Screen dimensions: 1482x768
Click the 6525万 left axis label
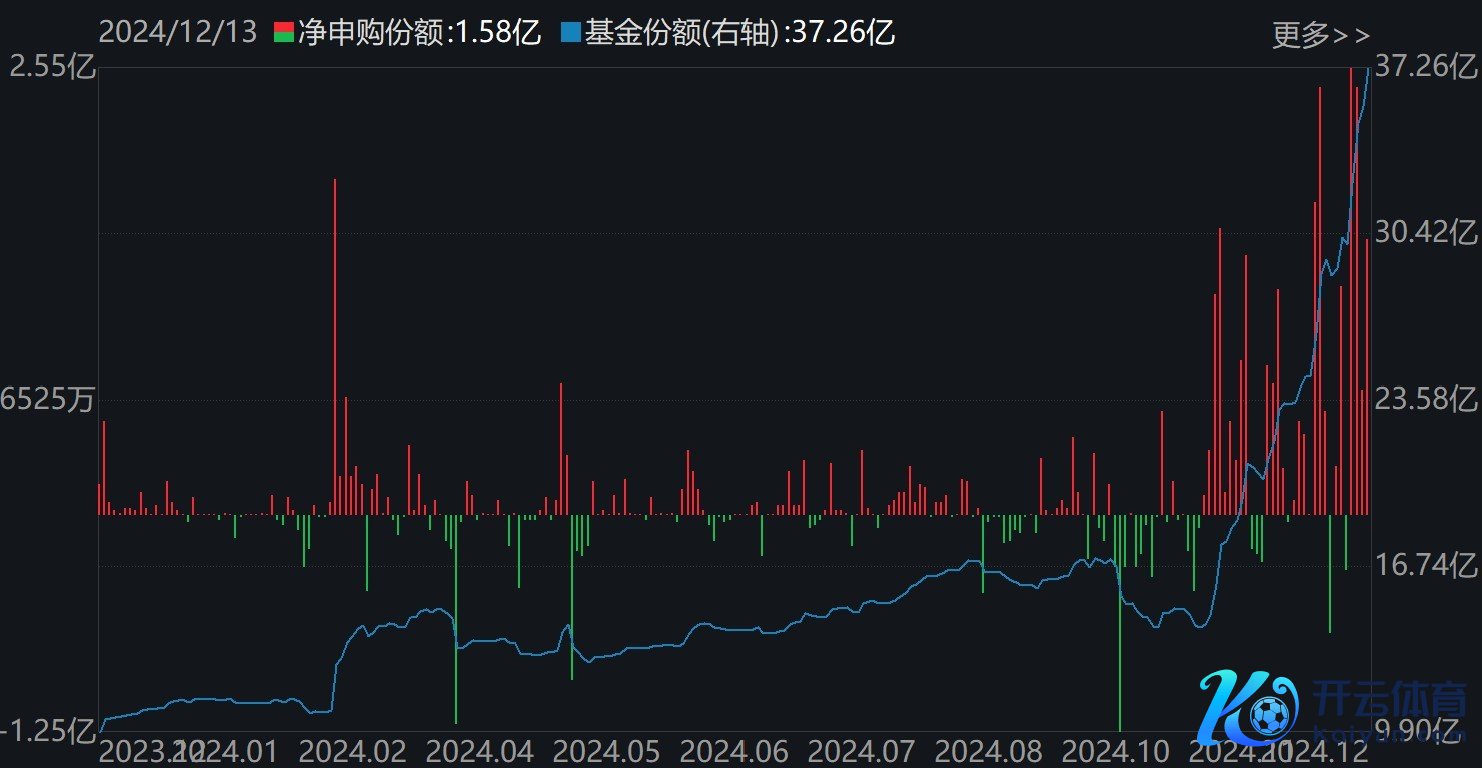click(x=48, y=400)
